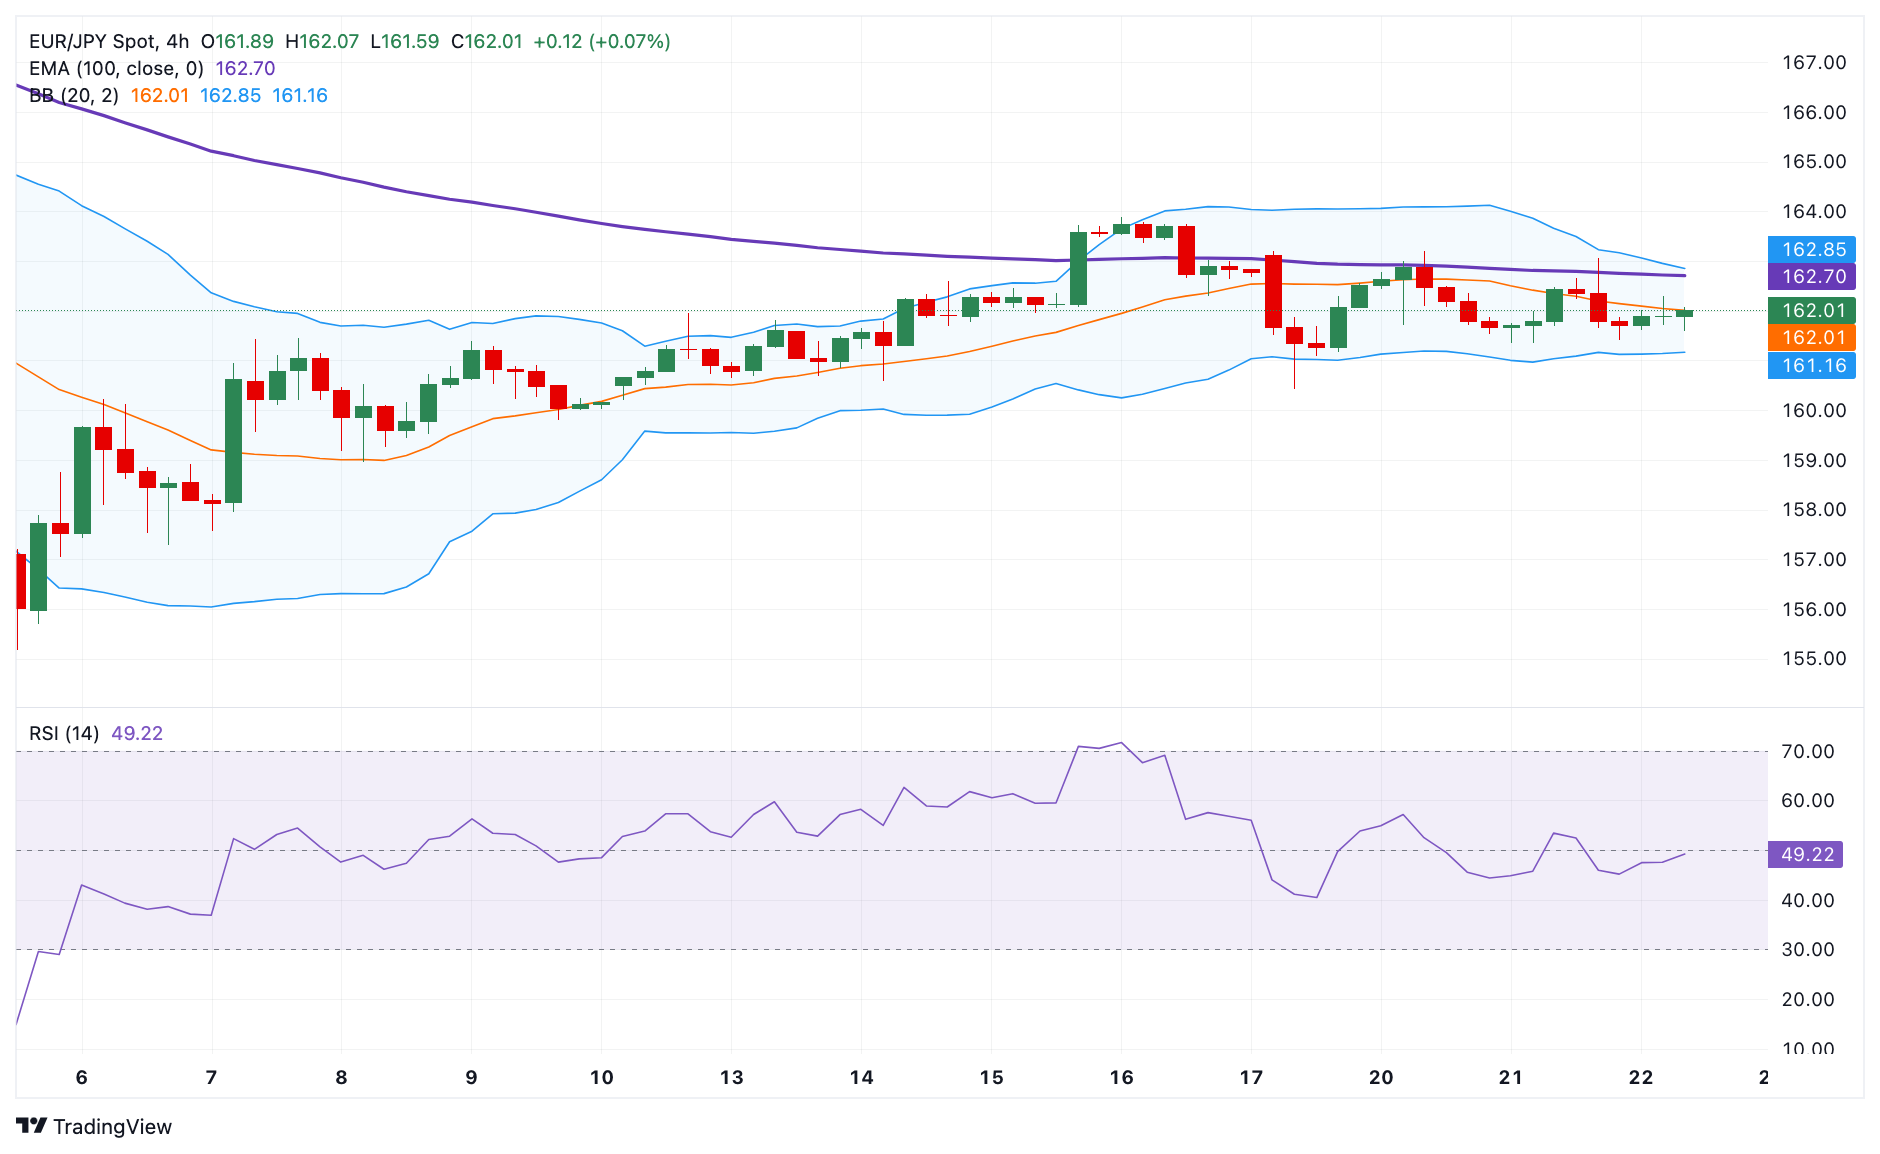
Task: Click the TradingView logo icon
Action: [32, 1126]
